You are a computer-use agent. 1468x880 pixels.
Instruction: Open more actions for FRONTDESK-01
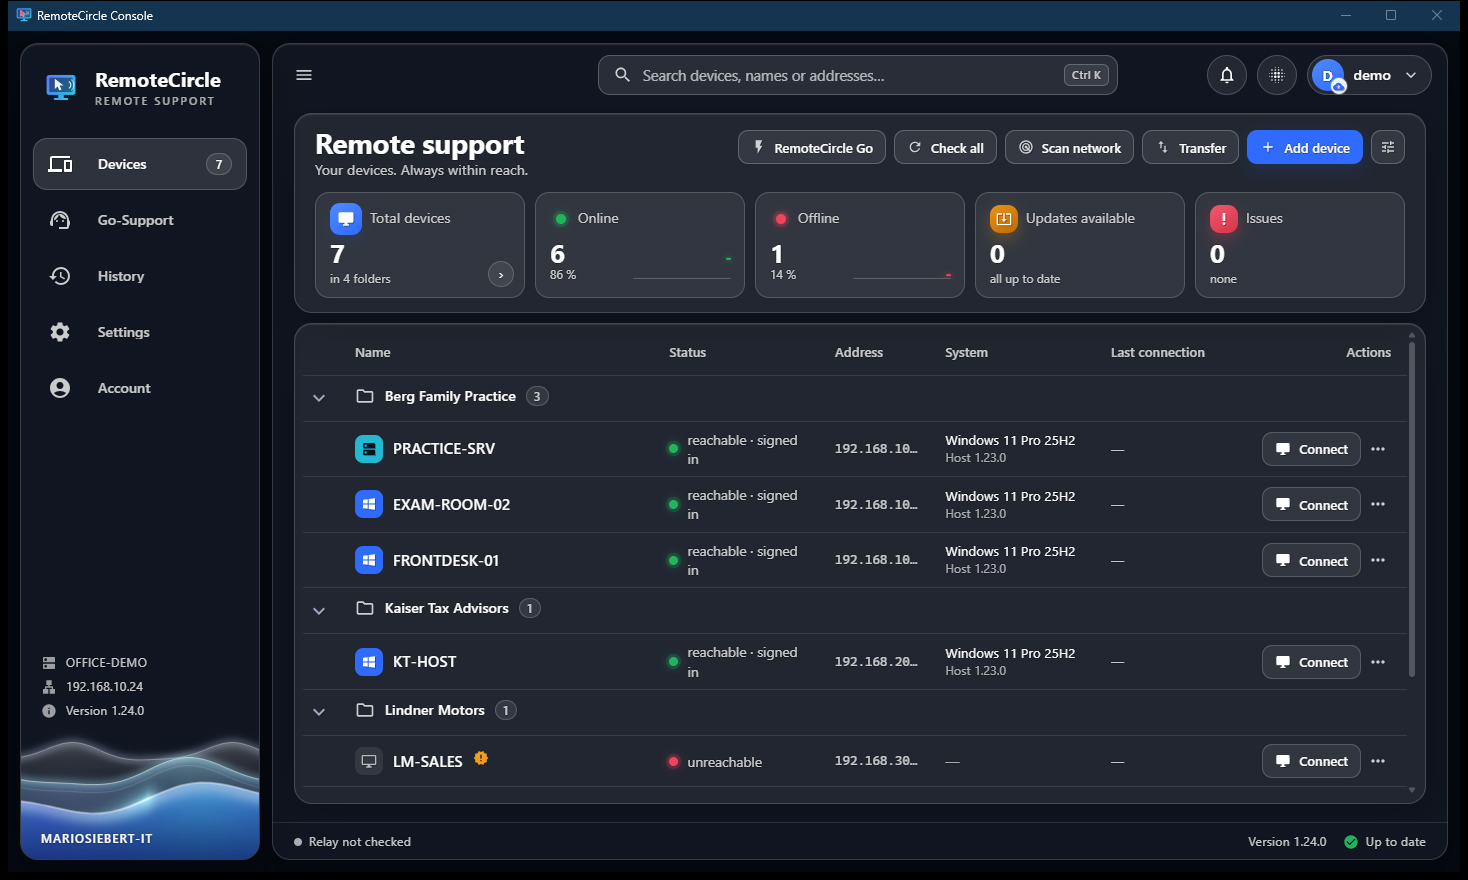pos(1378,560)
